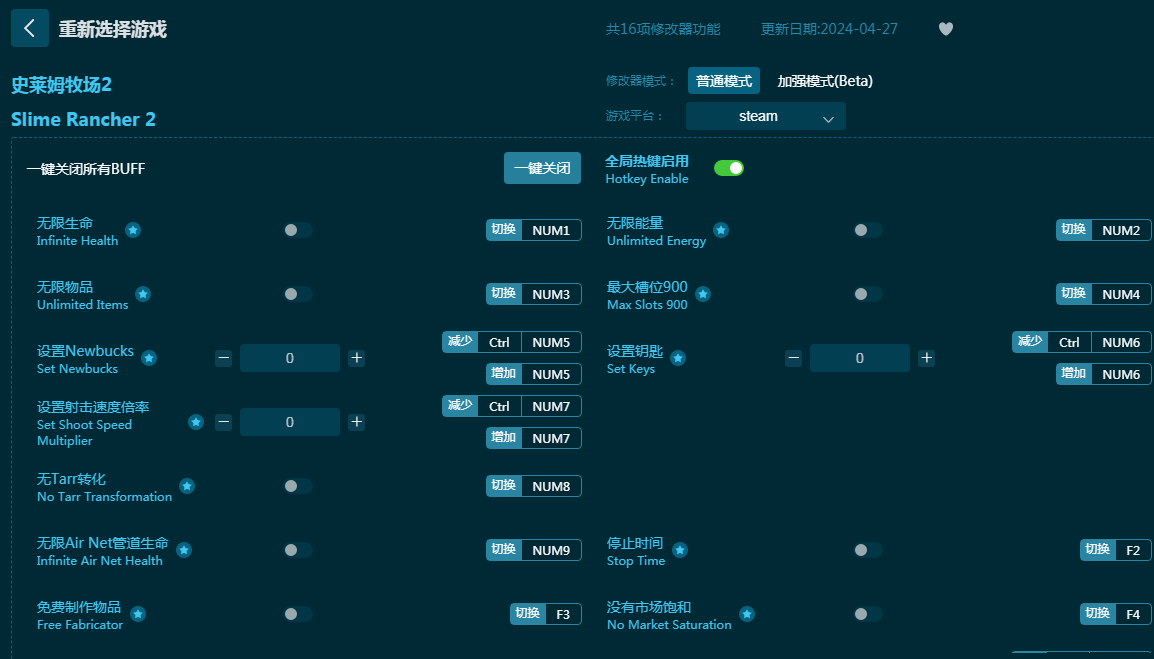Click the 更新日期:2024-04-27 text
Screen dimensions: 1154x659
(829, 29)
